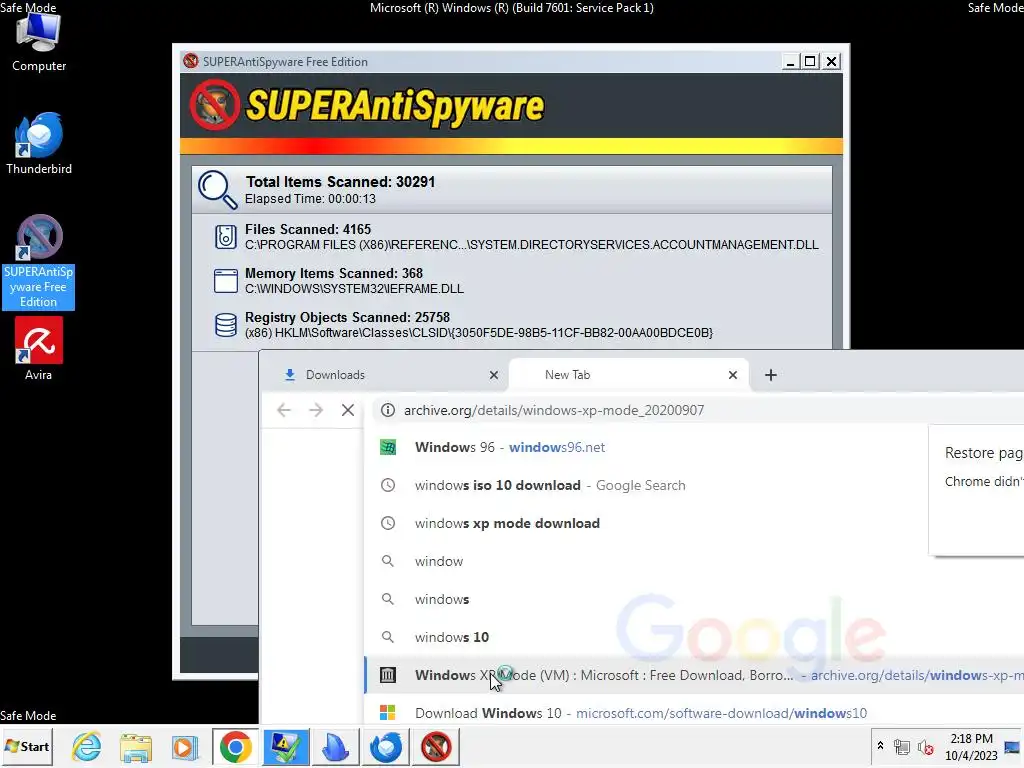1024x768 pixels.
Task: Click the window icon beside Memory Items Scanned
Action: point(226,281)
